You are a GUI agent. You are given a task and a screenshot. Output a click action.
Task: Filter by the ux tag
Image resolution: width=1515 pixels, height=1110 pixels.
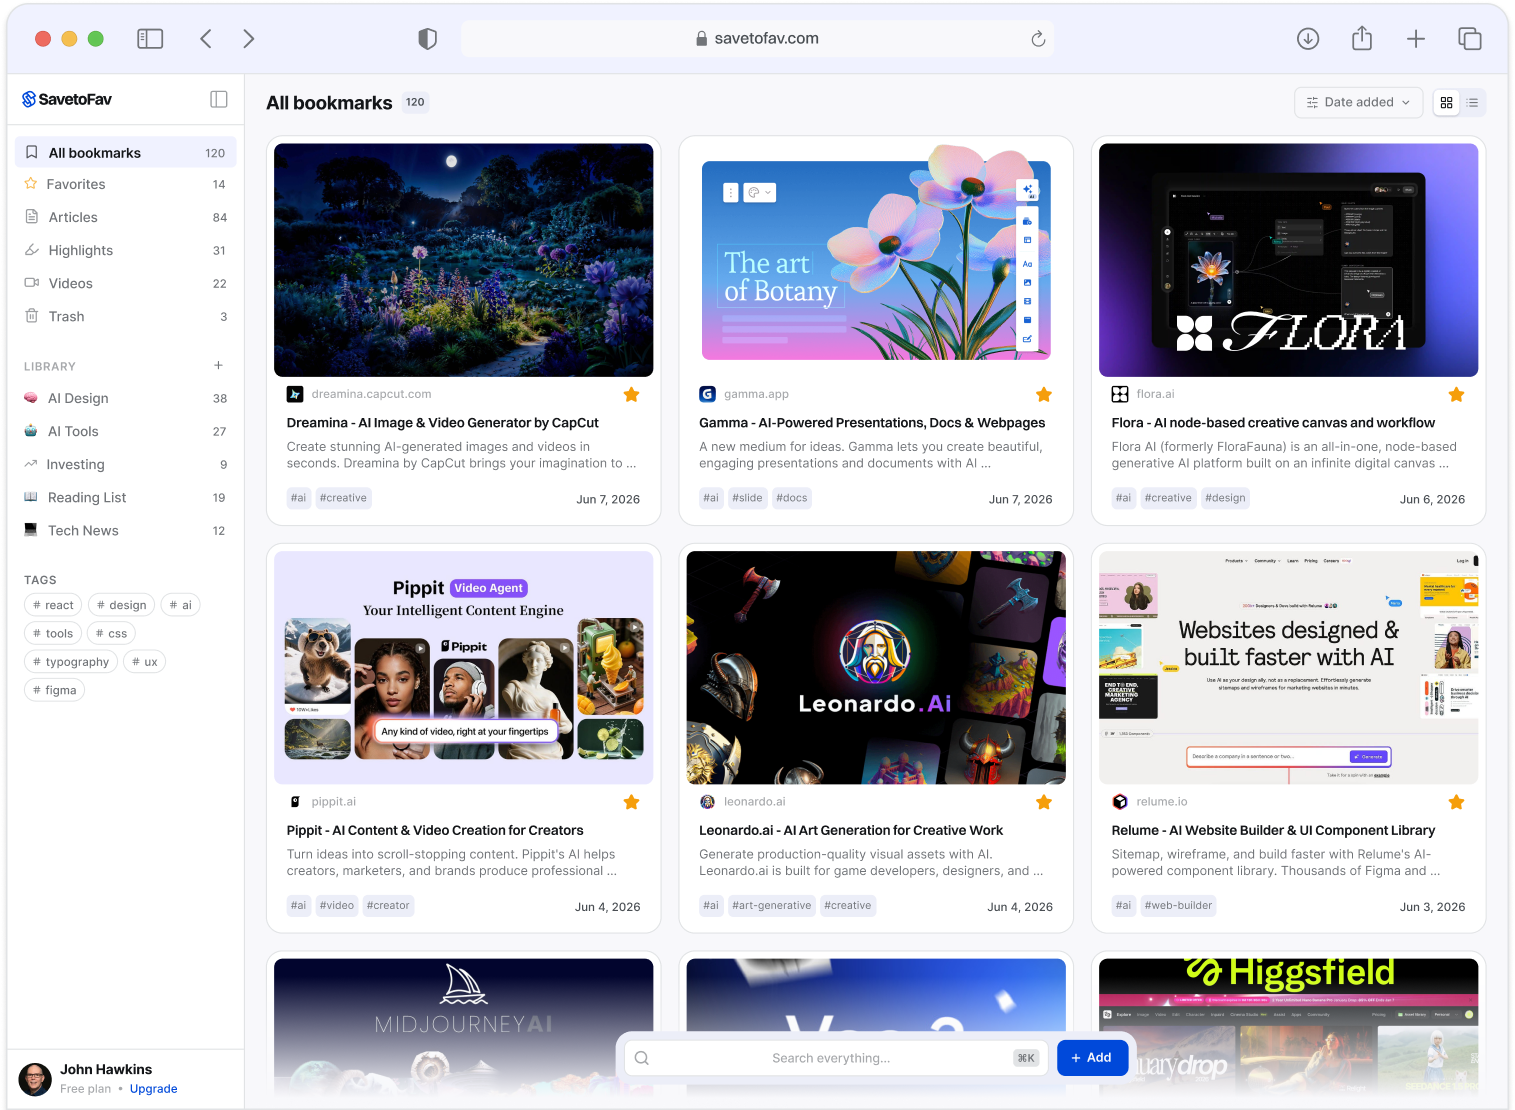(145, 662)
